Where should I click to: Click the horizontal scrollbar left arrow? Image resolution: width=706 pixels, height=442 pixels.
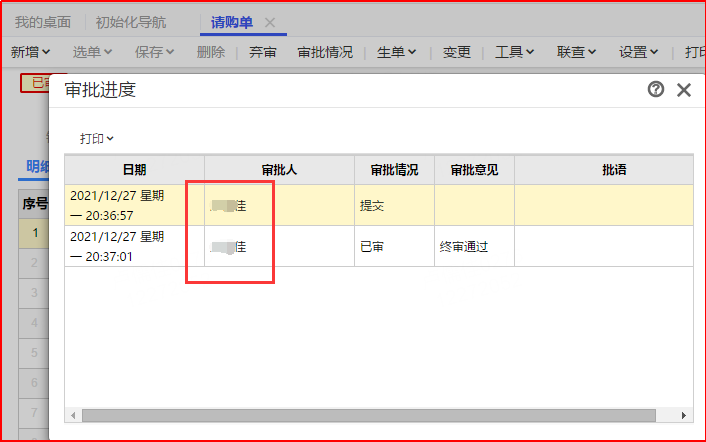point(73,415)
